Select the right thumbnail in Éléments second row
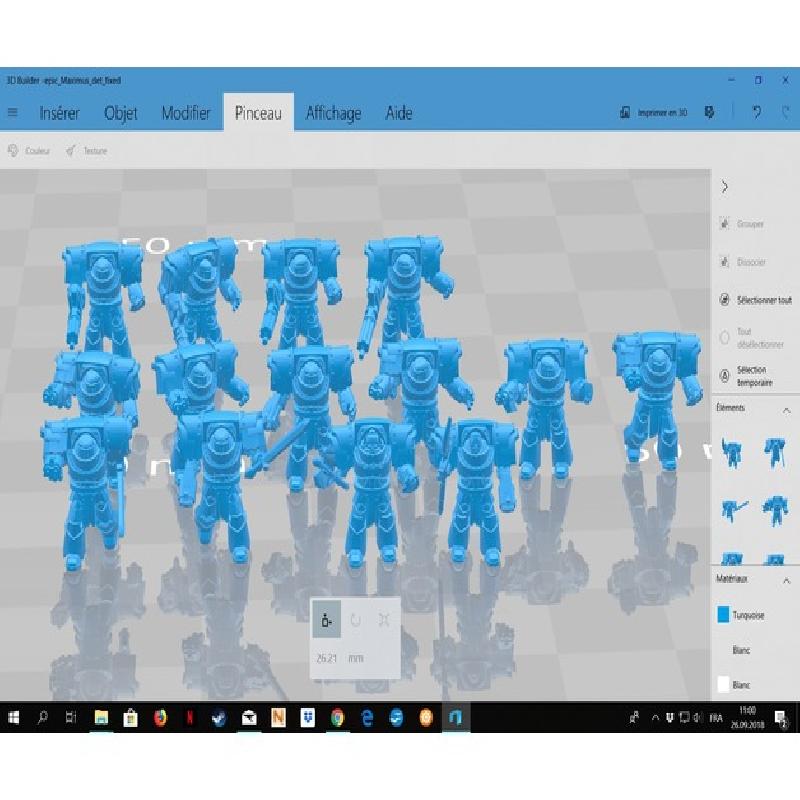 click(x=774, y=509)
